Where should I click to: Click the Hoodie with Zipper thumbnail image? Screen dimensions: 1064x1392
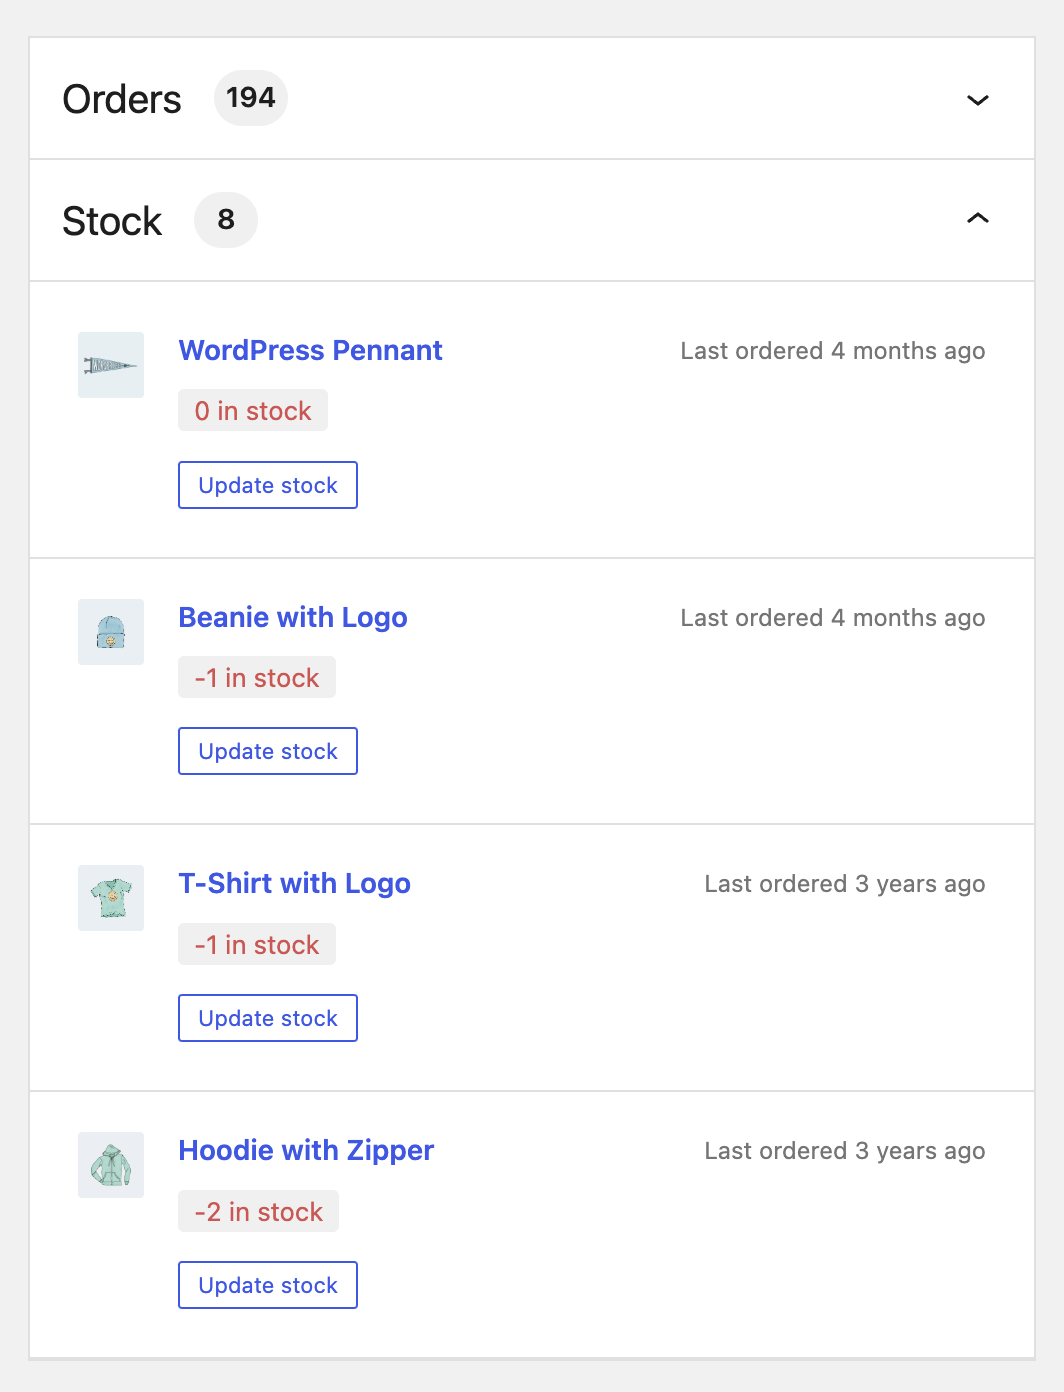click(x=111, y=1165)
